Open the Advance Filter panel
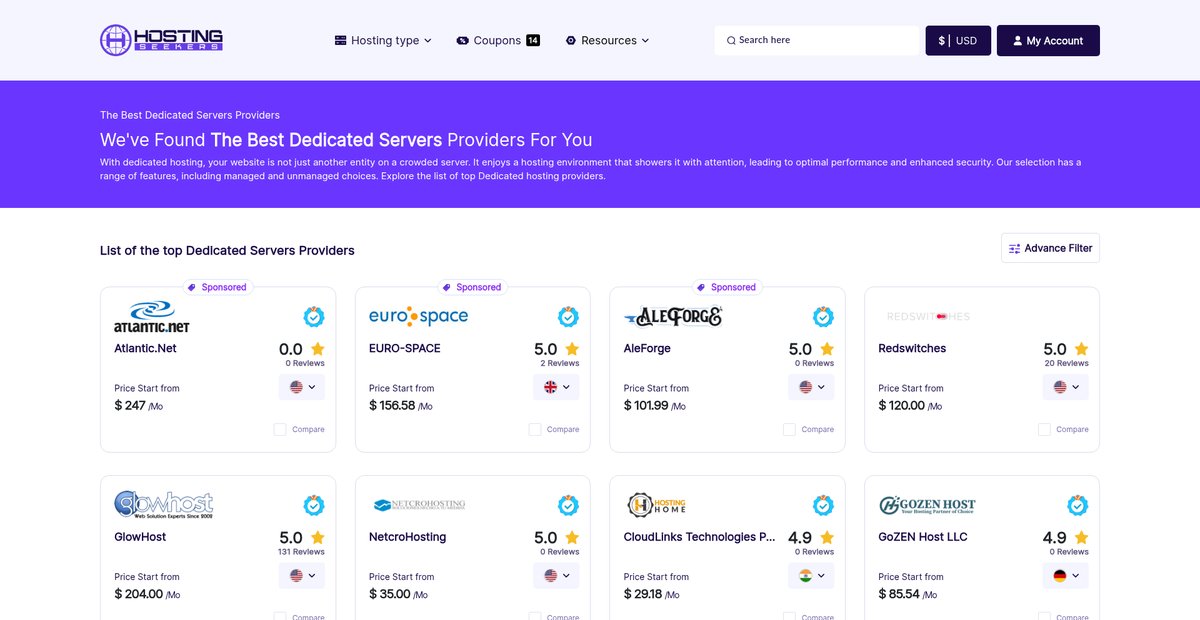Screen dimensions: 1200x620 point(1050,248)
